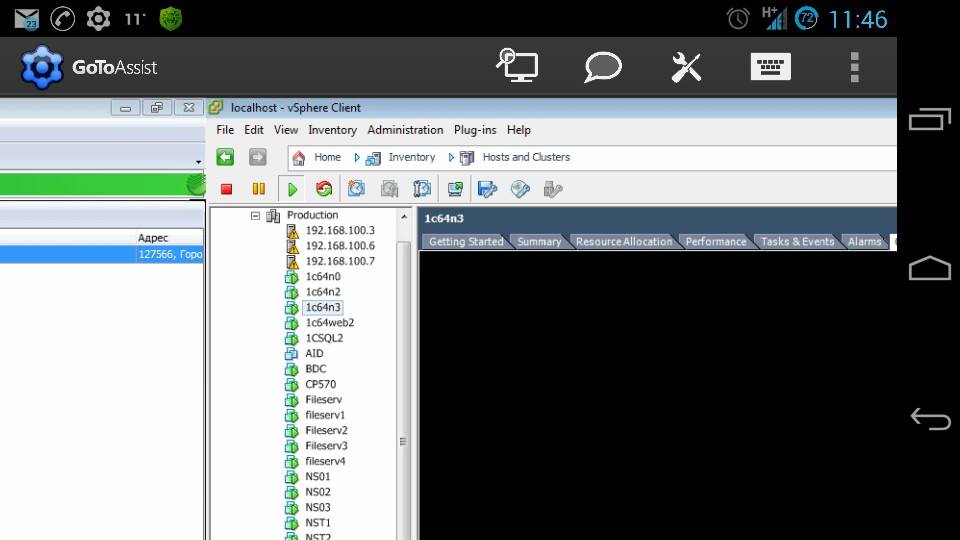The image size is (960, 540).
Task: Open GoToAssist screen view zoom tool
Action: tap(517, 66)
